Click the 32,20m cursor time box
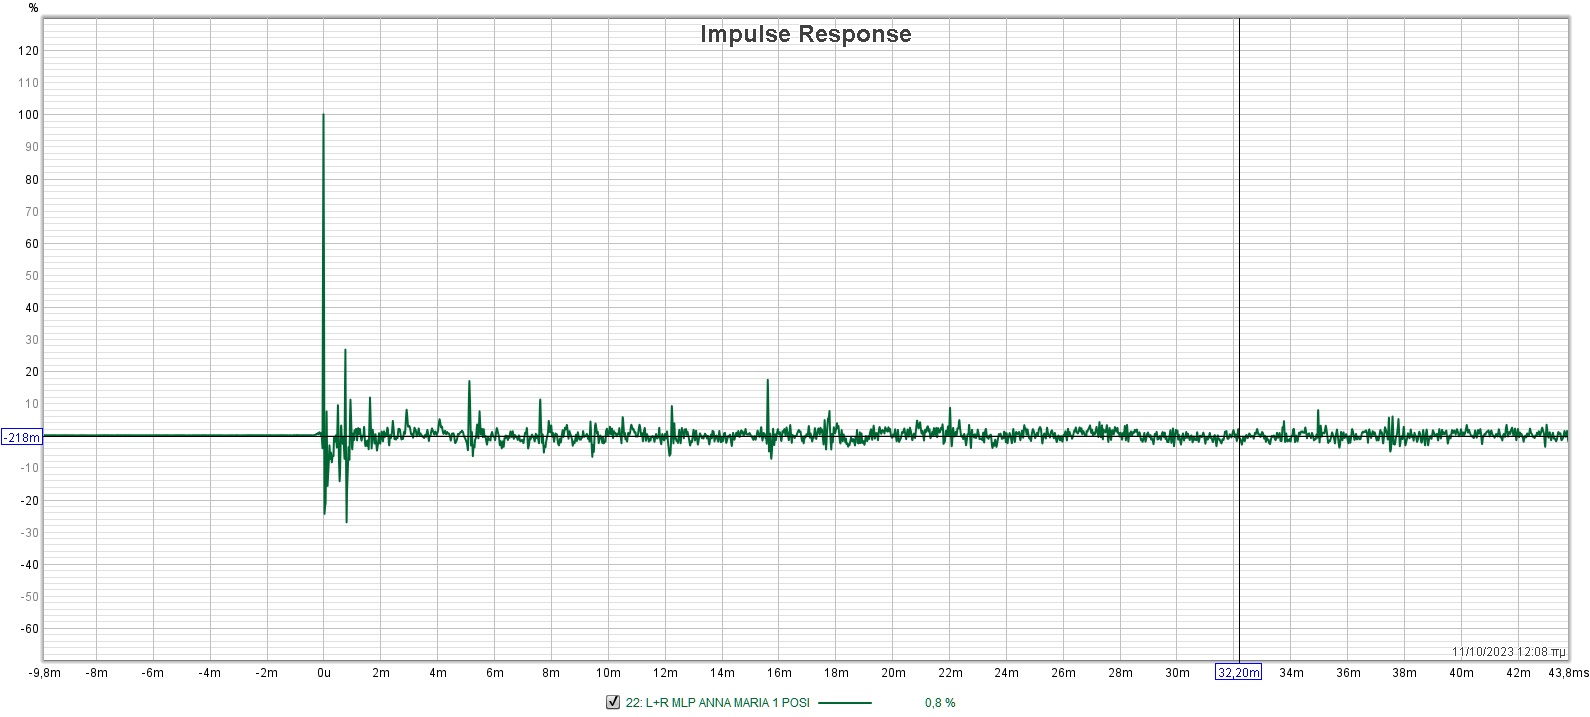 pos(1238,672)
